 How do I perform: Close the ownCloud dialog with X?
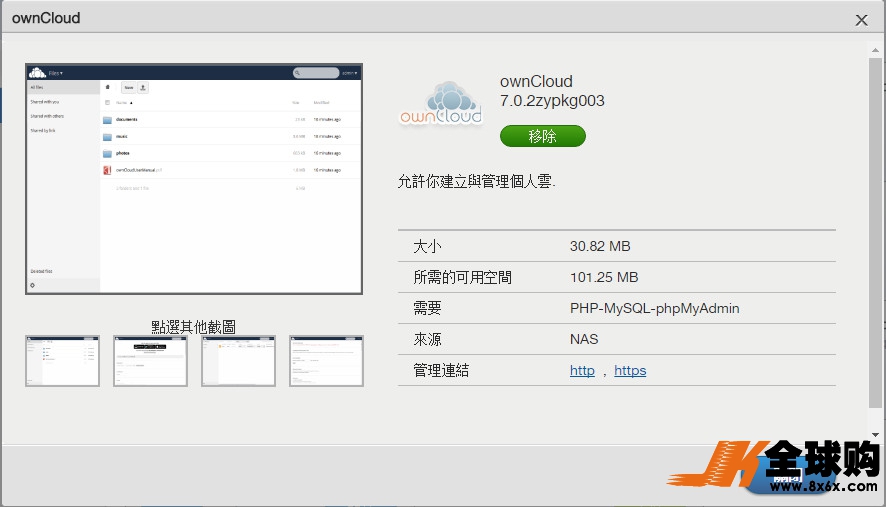point(861,20)
